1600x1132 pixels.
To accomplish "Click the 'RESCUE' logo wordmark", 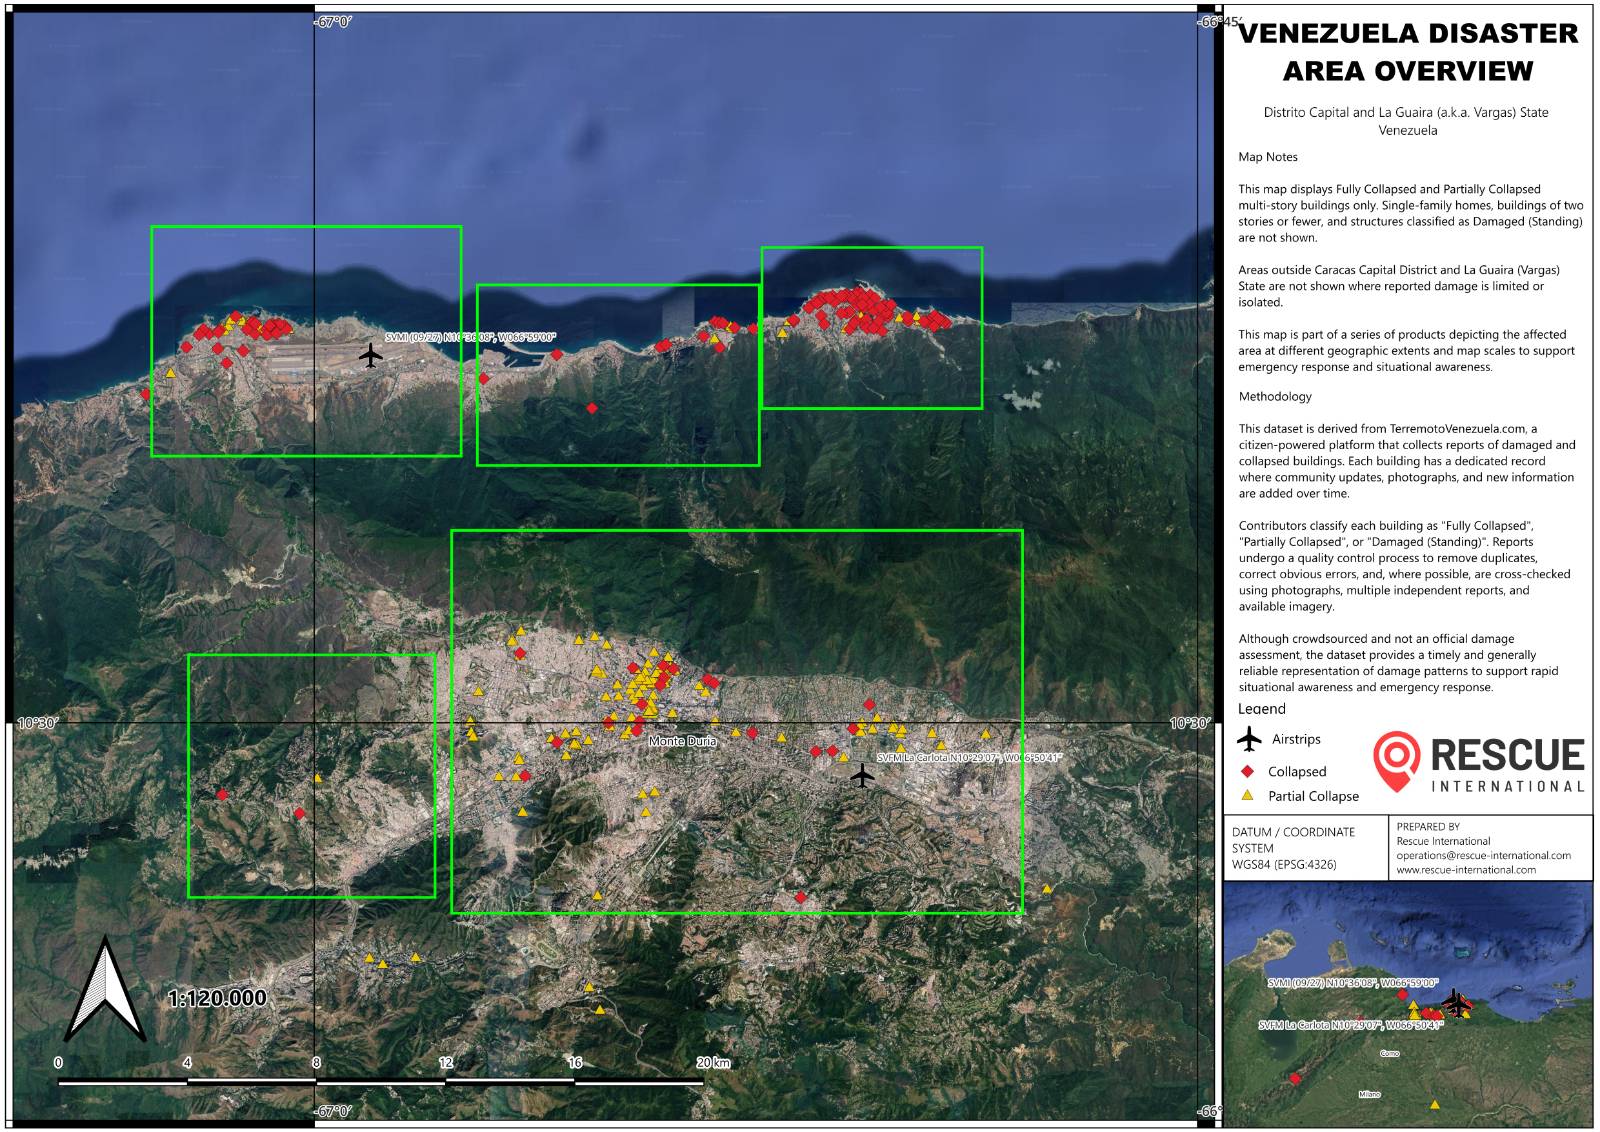I will click(x=1508, y=755).
